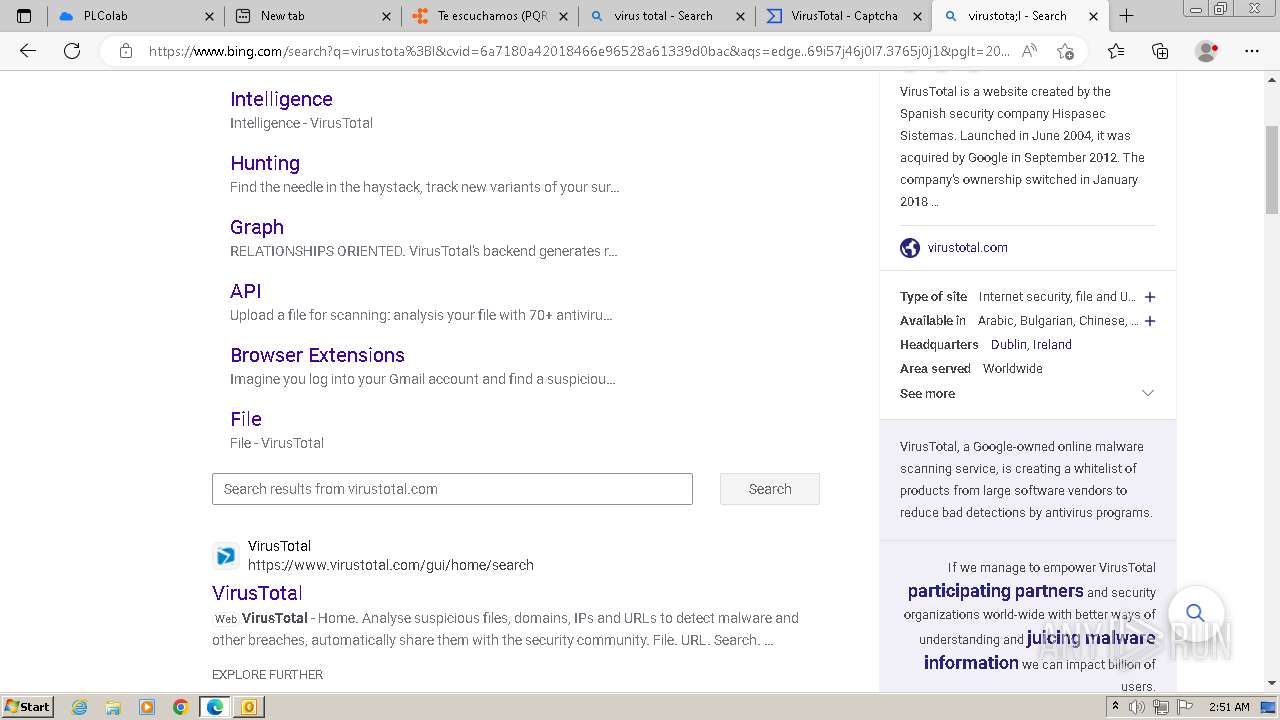Open the Browser Extensions sitelink

[317, 355]
